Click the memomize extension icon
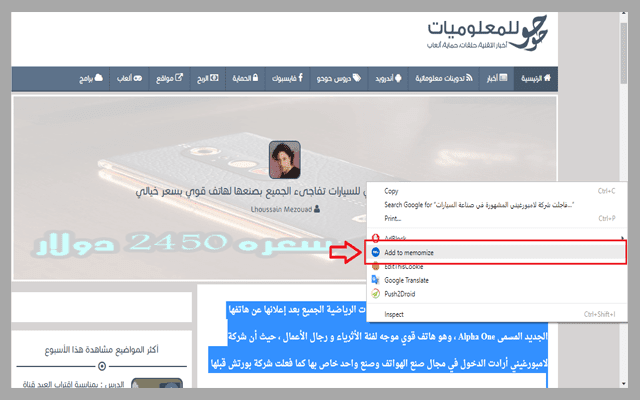 click(374, 253)
